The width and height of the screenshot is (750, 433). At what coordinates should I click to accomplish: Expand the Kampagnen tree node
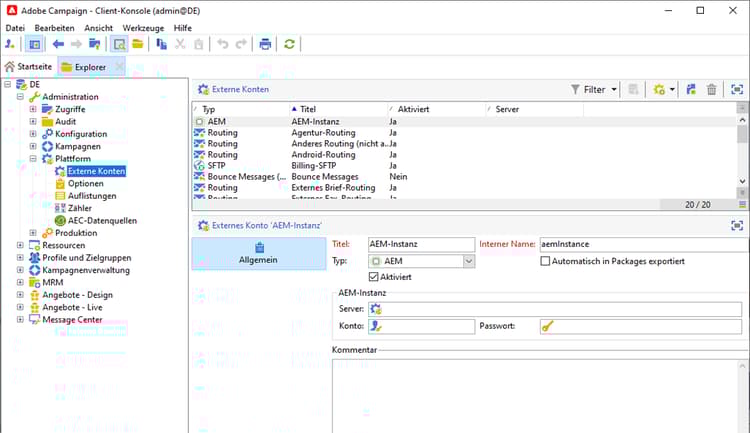tap(33, 146)
